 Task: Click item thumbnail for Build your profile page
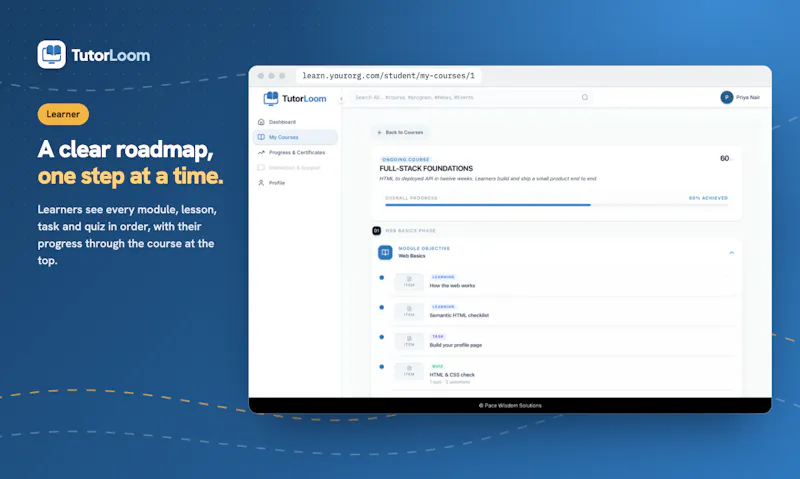pyautogui.click(x=409, y=341)
